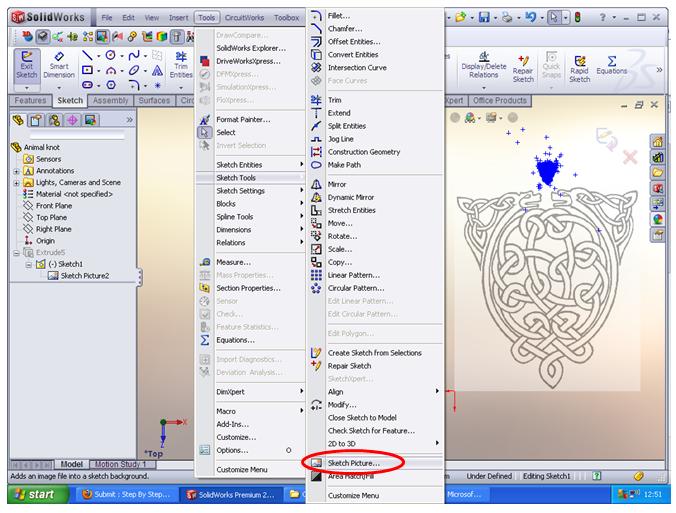
Task: Open the Spline Tools submenu
Action: point(251,217)
